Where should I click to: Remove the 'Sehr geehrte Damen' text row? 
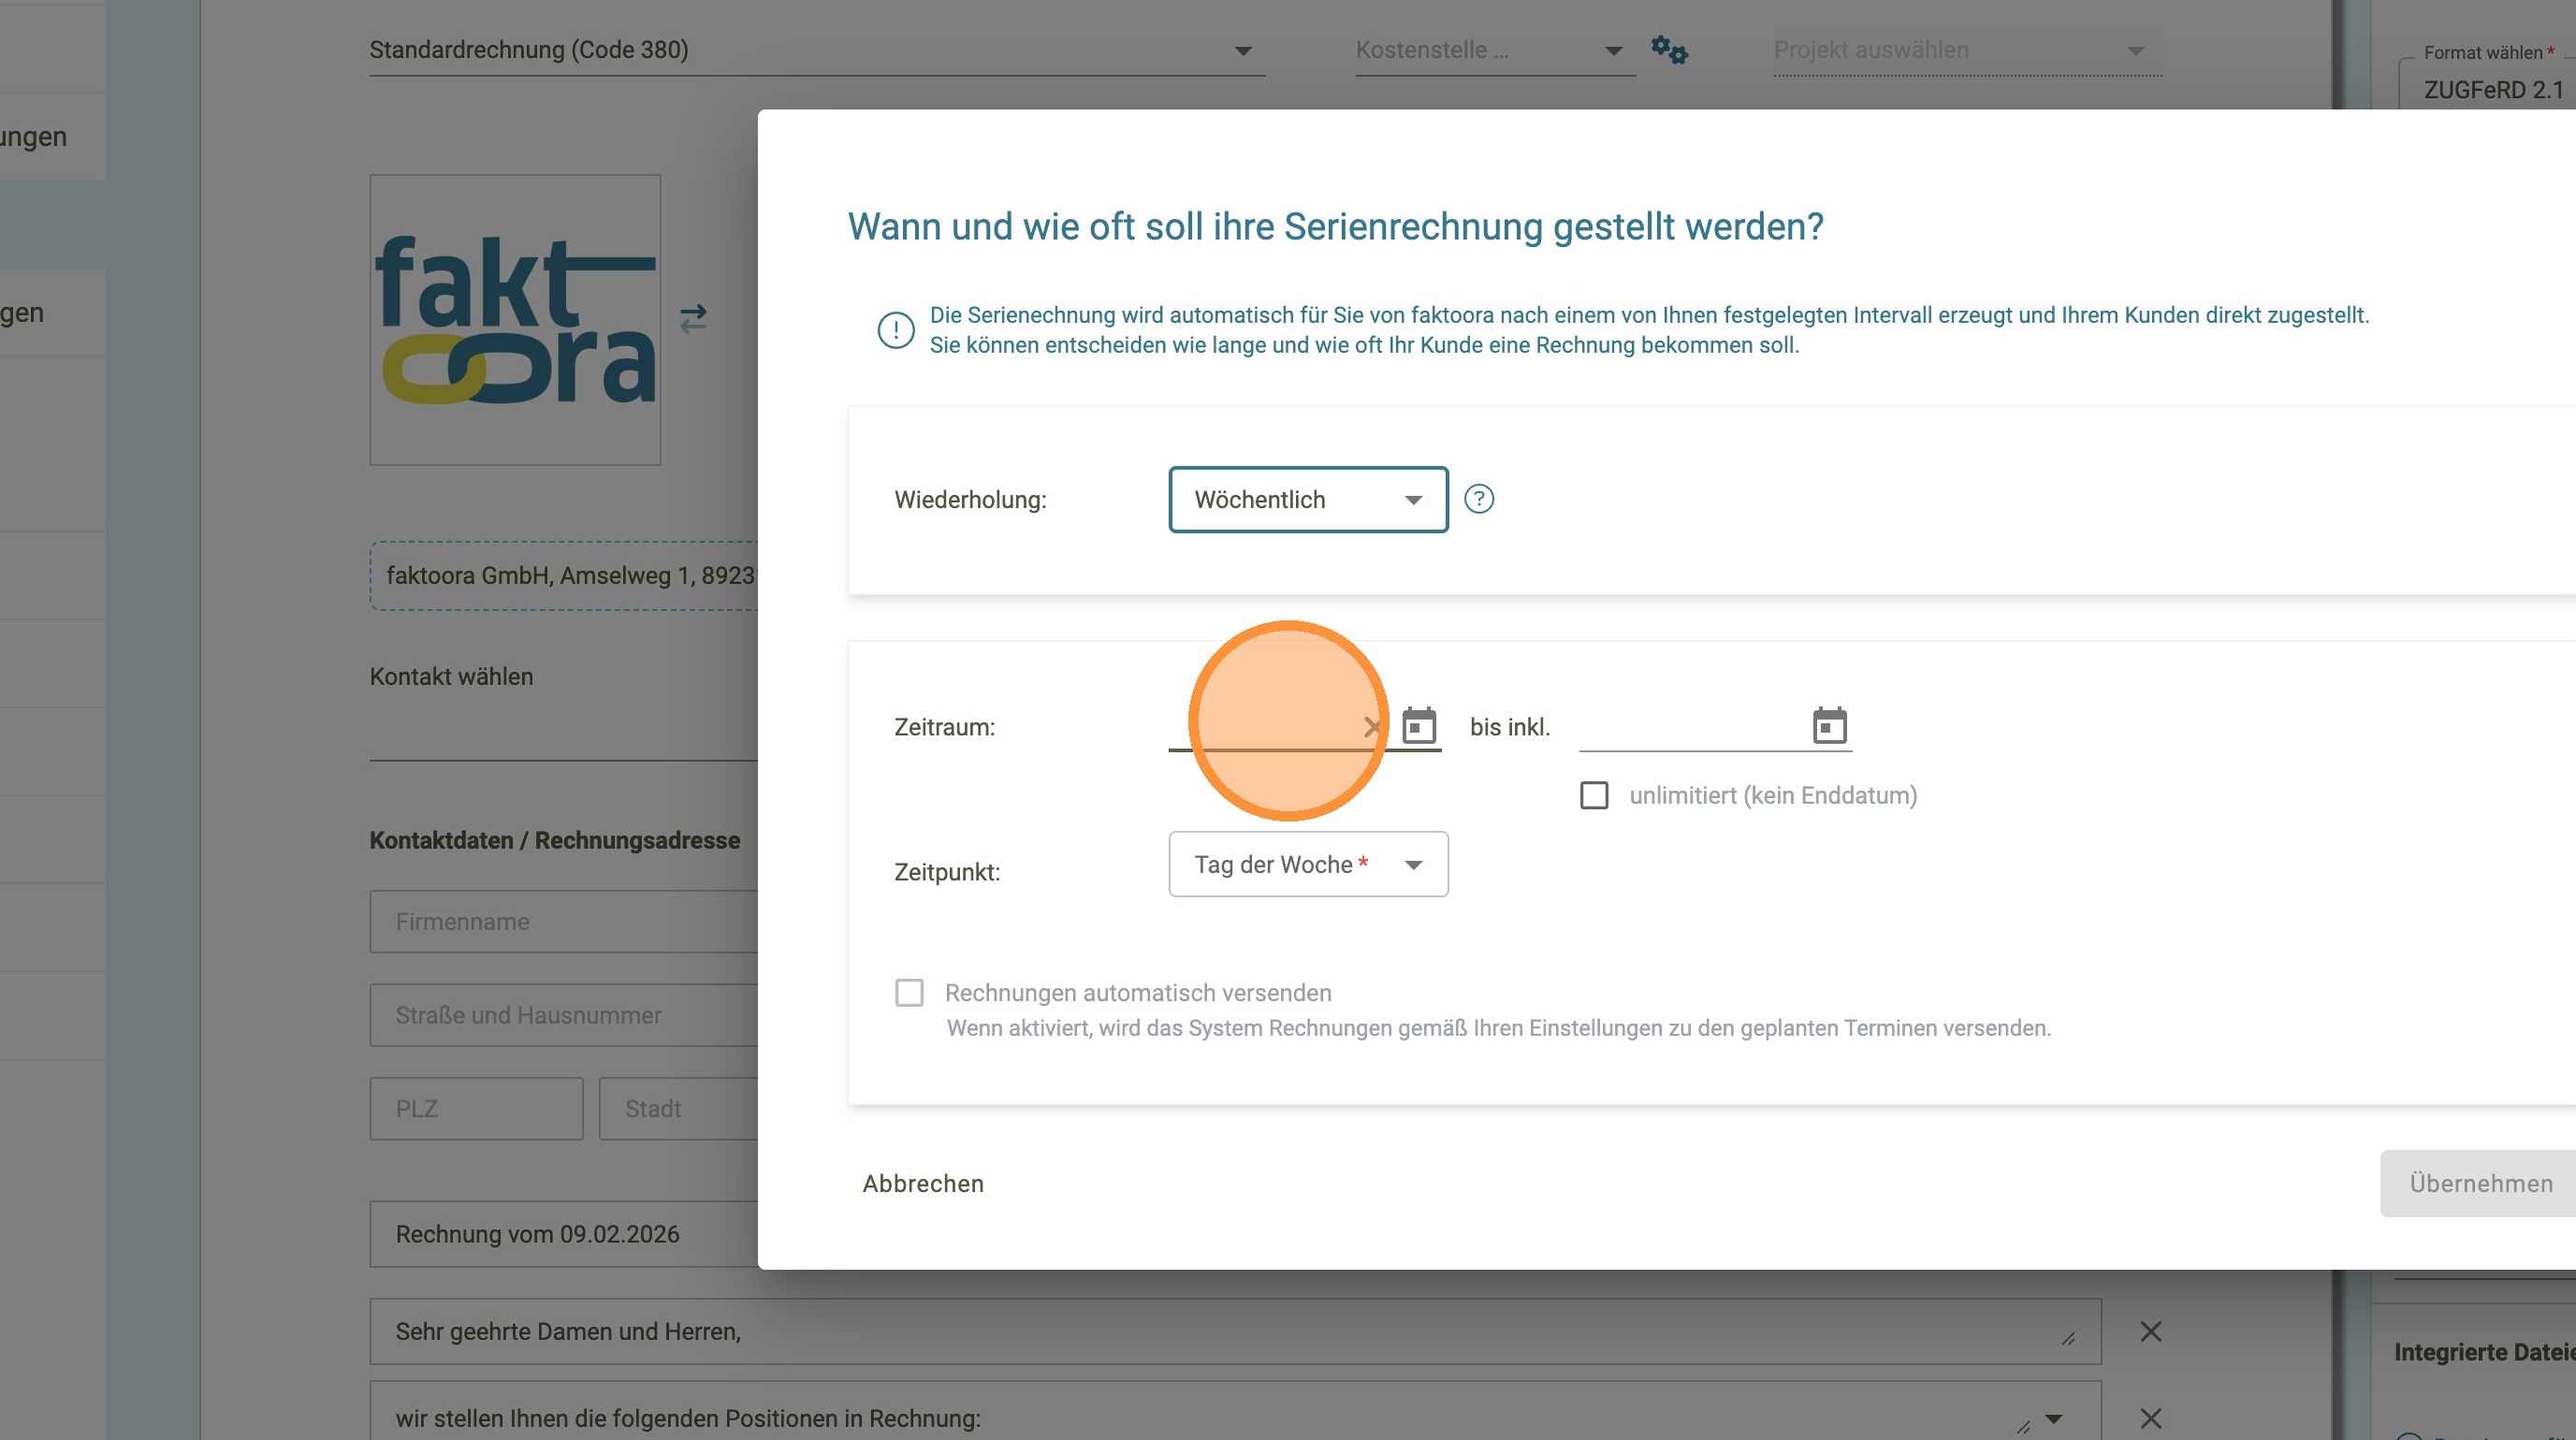coord(2150,1331)
